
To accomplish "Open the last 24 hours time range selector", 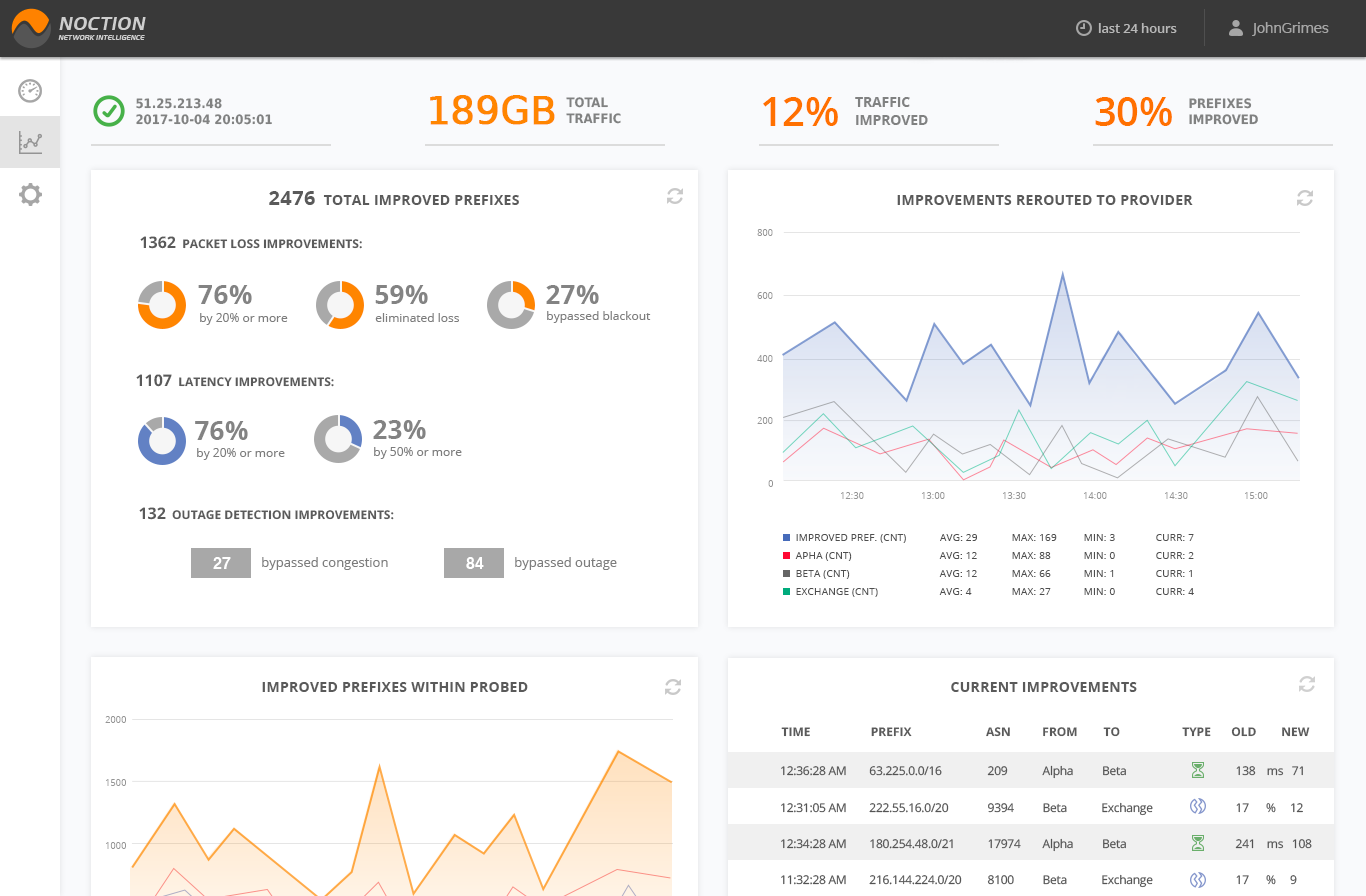I will pos(1126,28).
